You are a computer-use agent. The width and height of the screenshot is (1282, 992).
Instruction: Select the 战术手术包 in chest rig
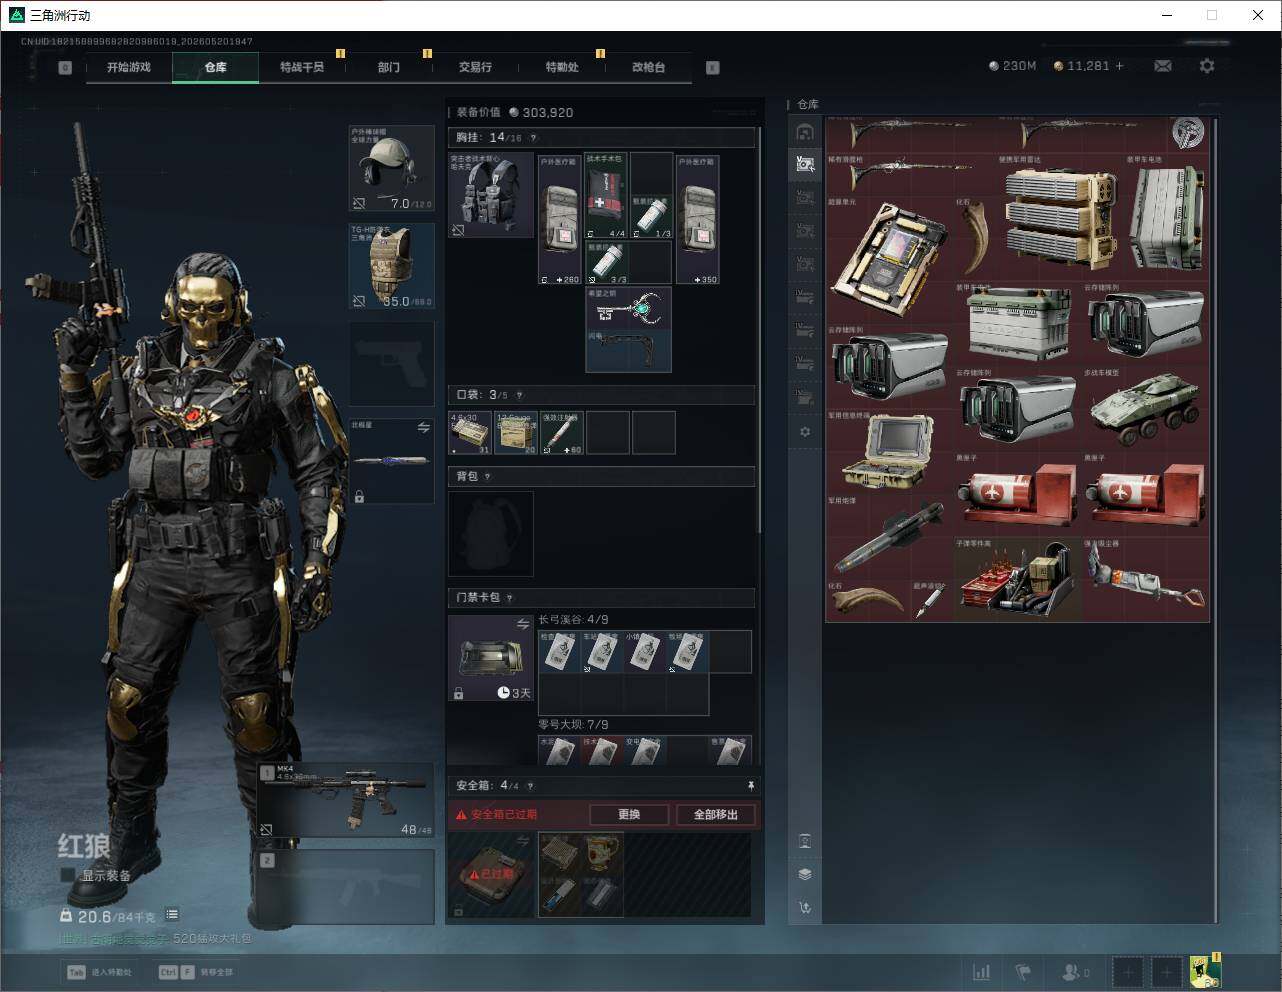click(x=606, y=196)
